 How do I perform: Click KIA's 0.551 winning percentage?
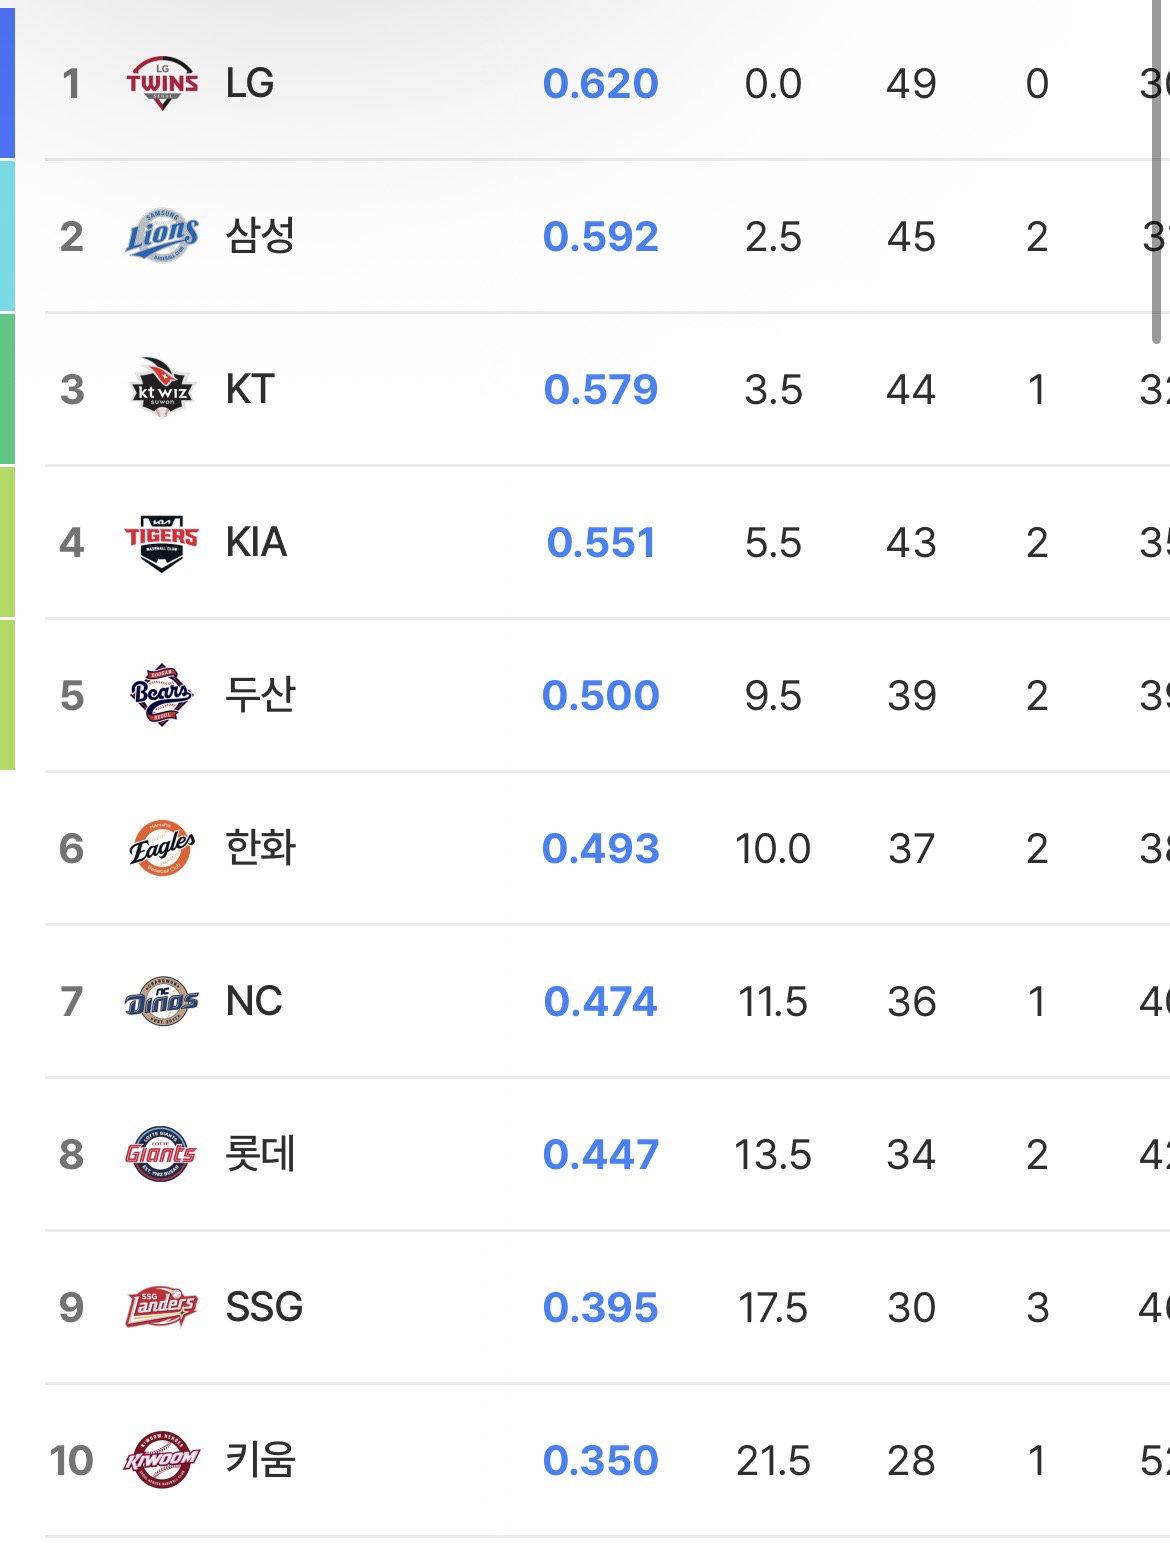(601, 543)
